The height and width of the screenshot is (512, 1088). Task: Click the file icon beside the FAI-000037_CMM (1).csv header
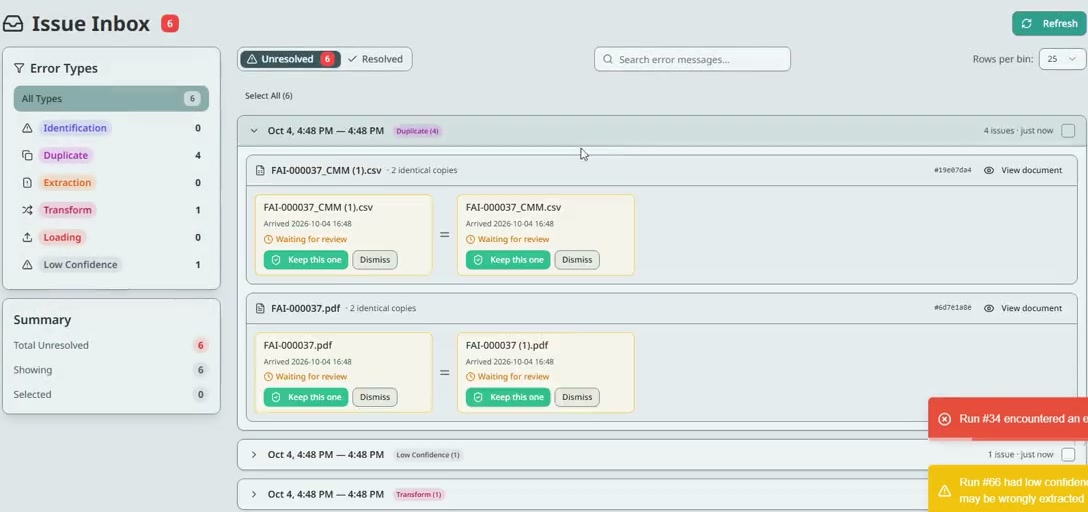[x=260, y=170]
